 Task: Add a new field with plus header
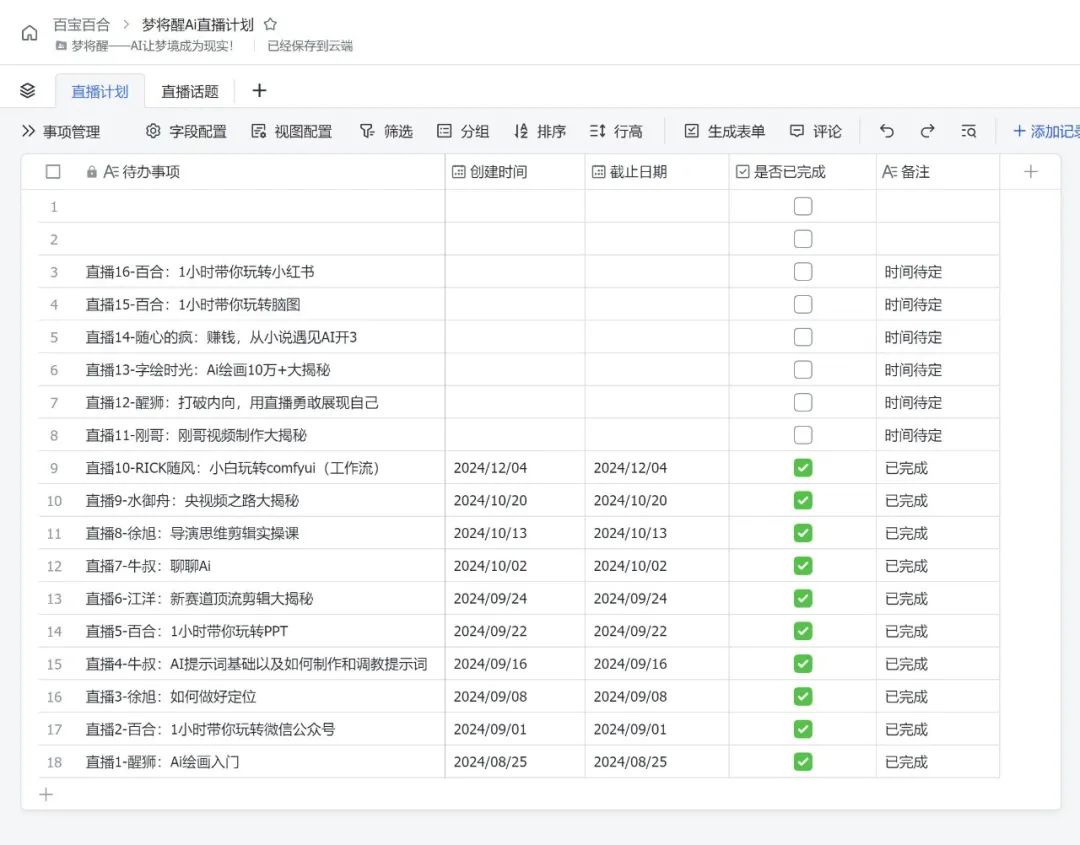[1030, 171]
